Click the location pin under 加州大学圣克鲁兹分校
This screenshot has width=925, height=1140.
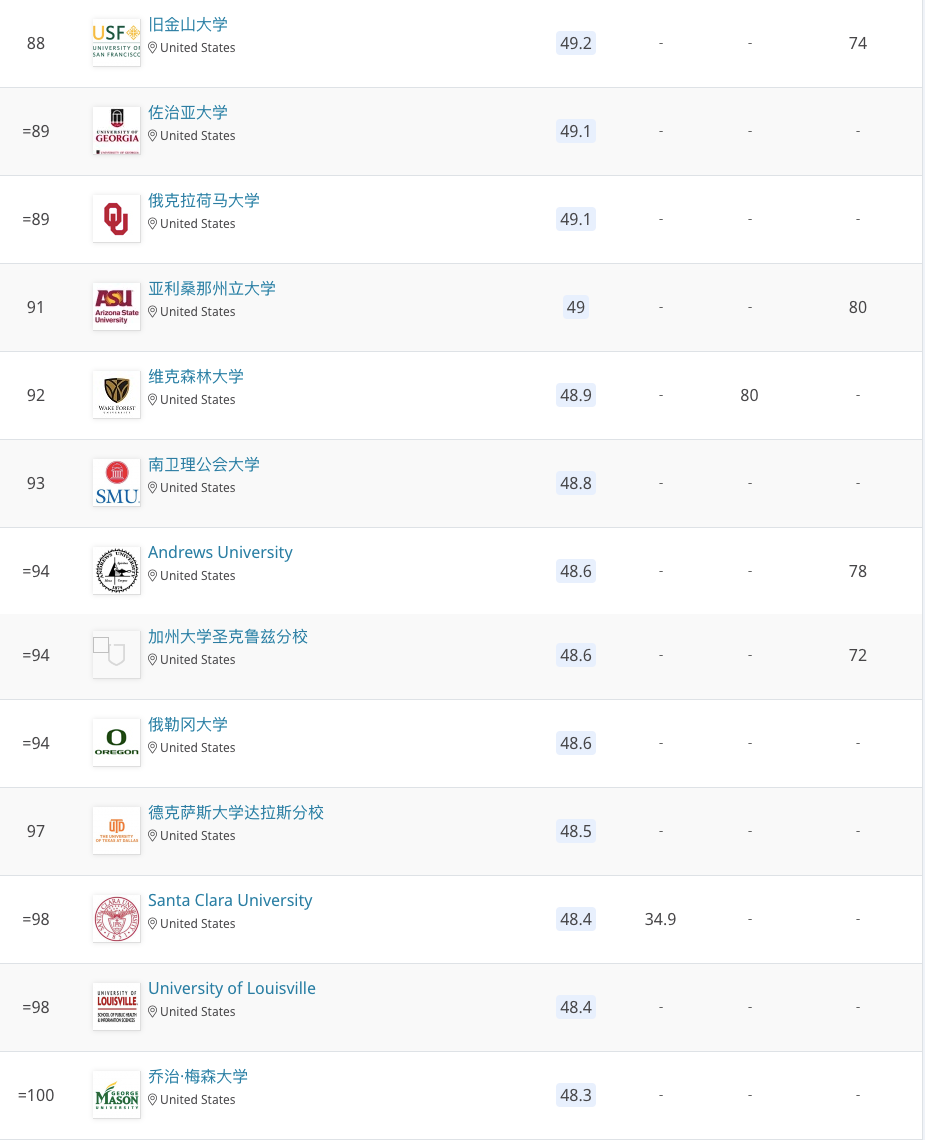pyautogui.click(x=153, y=660)
